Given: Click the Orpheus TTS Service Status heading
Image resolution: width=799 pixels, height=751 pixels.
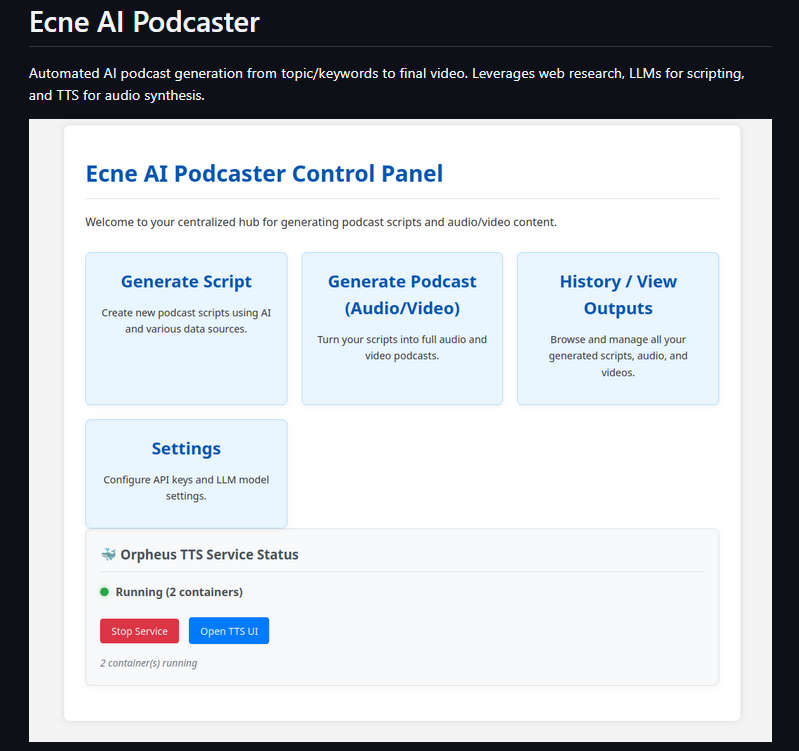Looking at the screenshot, I should pyautogui.click(x=209, y=554).
